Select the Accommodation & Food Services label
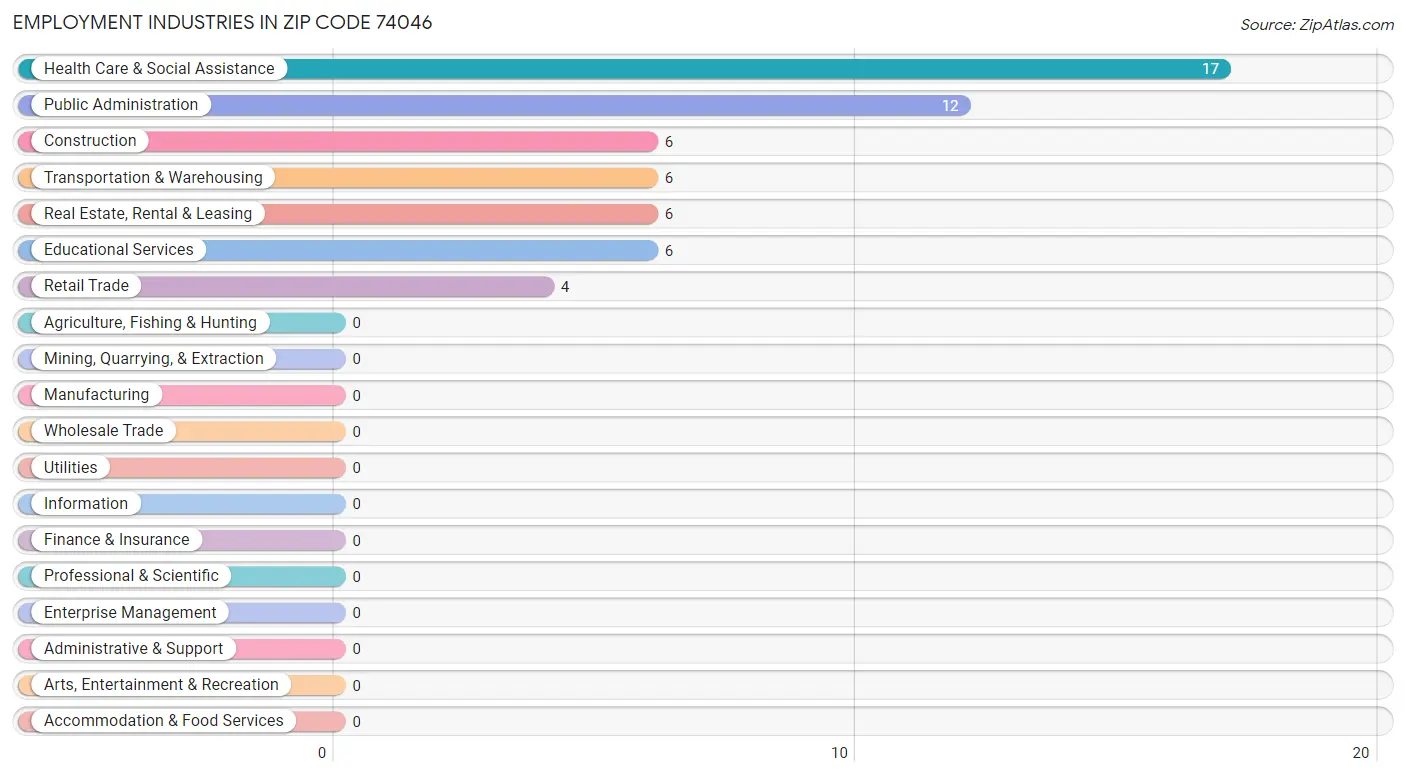The height and width of the screenshot is (776, 1406). coord(164,720)
